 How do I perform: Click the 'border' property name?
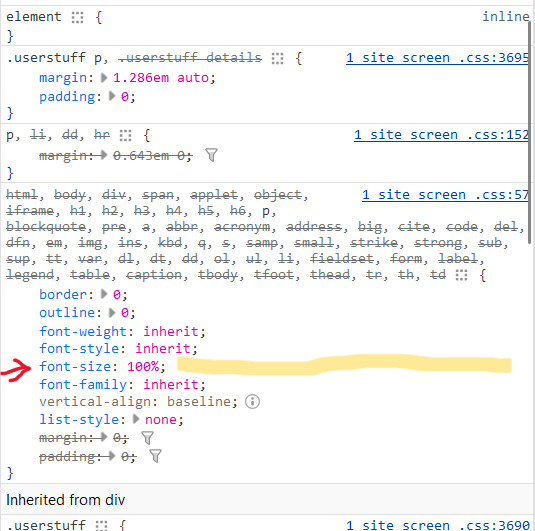pyautogui.click(x=63, y=294)
